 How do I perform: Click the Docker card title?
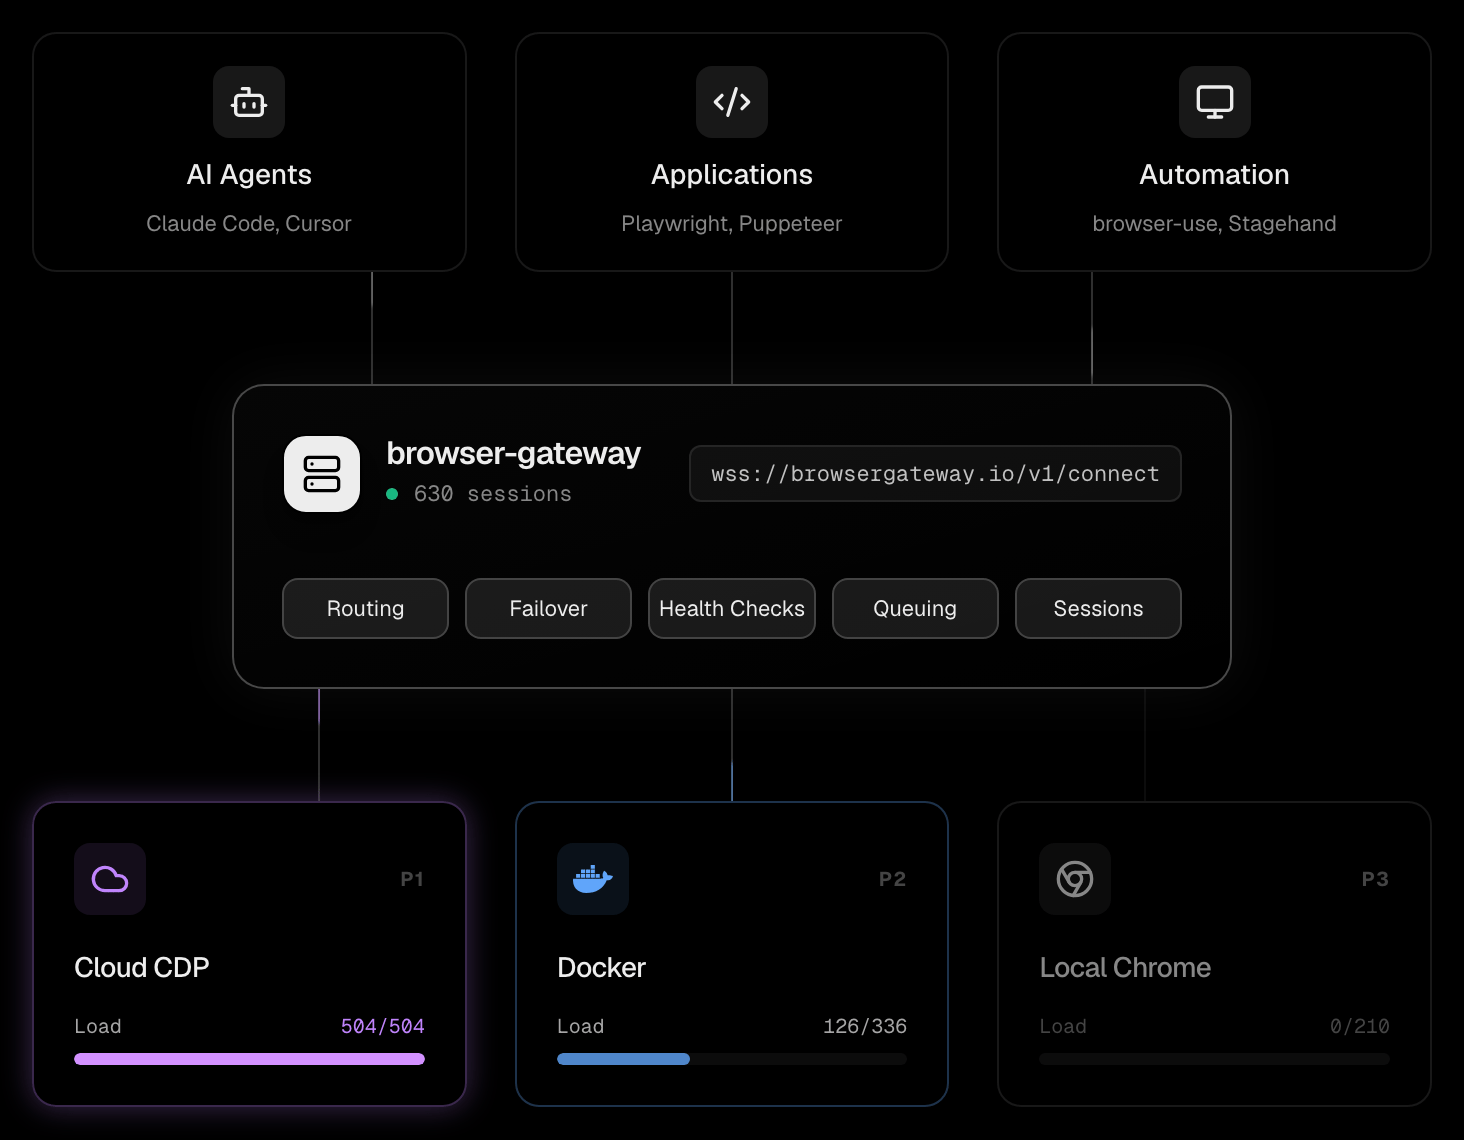coord(601,968)
